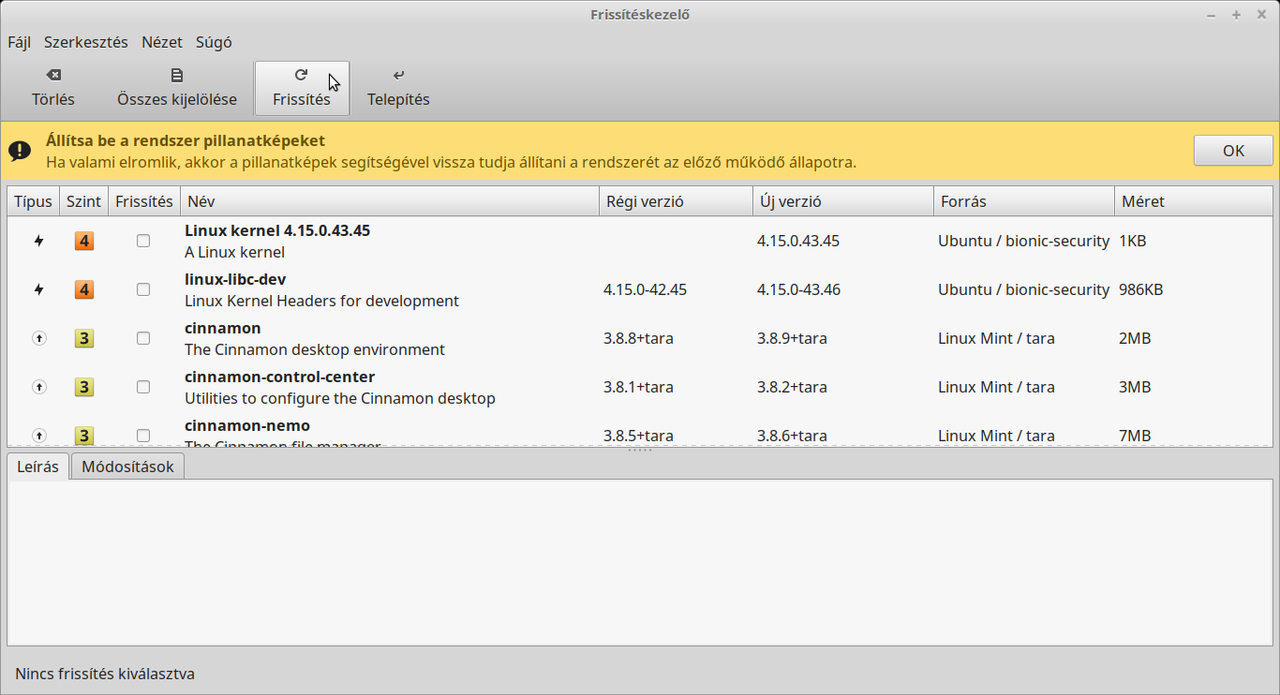Click old version 3.8.1+tara
Viewport: 1280px width, 695px height.
click(638, 387)
